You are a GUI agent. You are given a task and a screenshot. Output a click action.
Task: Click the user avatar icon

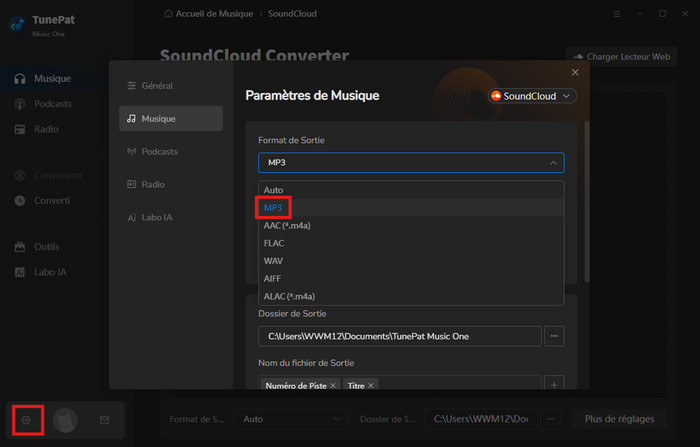click(65, 420)
